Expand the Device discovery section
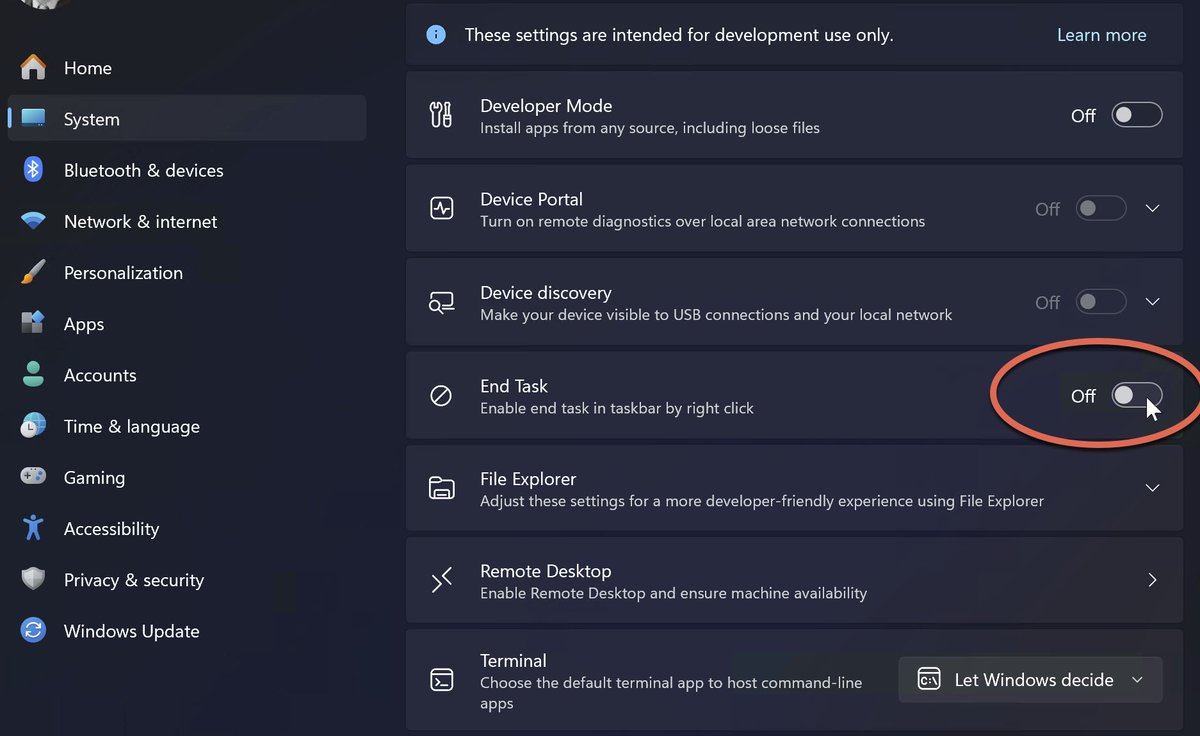Screen dimensions: 1200x736 [1152, 301]
